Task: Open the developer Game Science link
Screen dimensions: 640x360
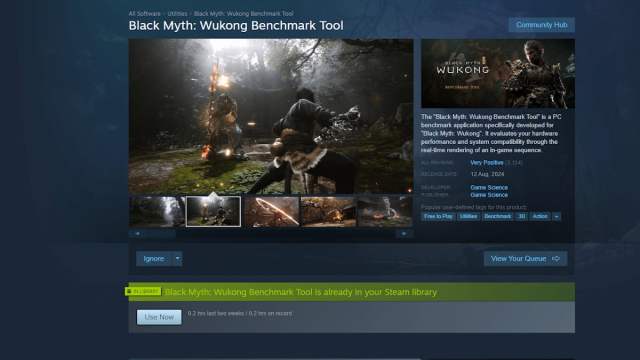Action: tap(489, 187)
